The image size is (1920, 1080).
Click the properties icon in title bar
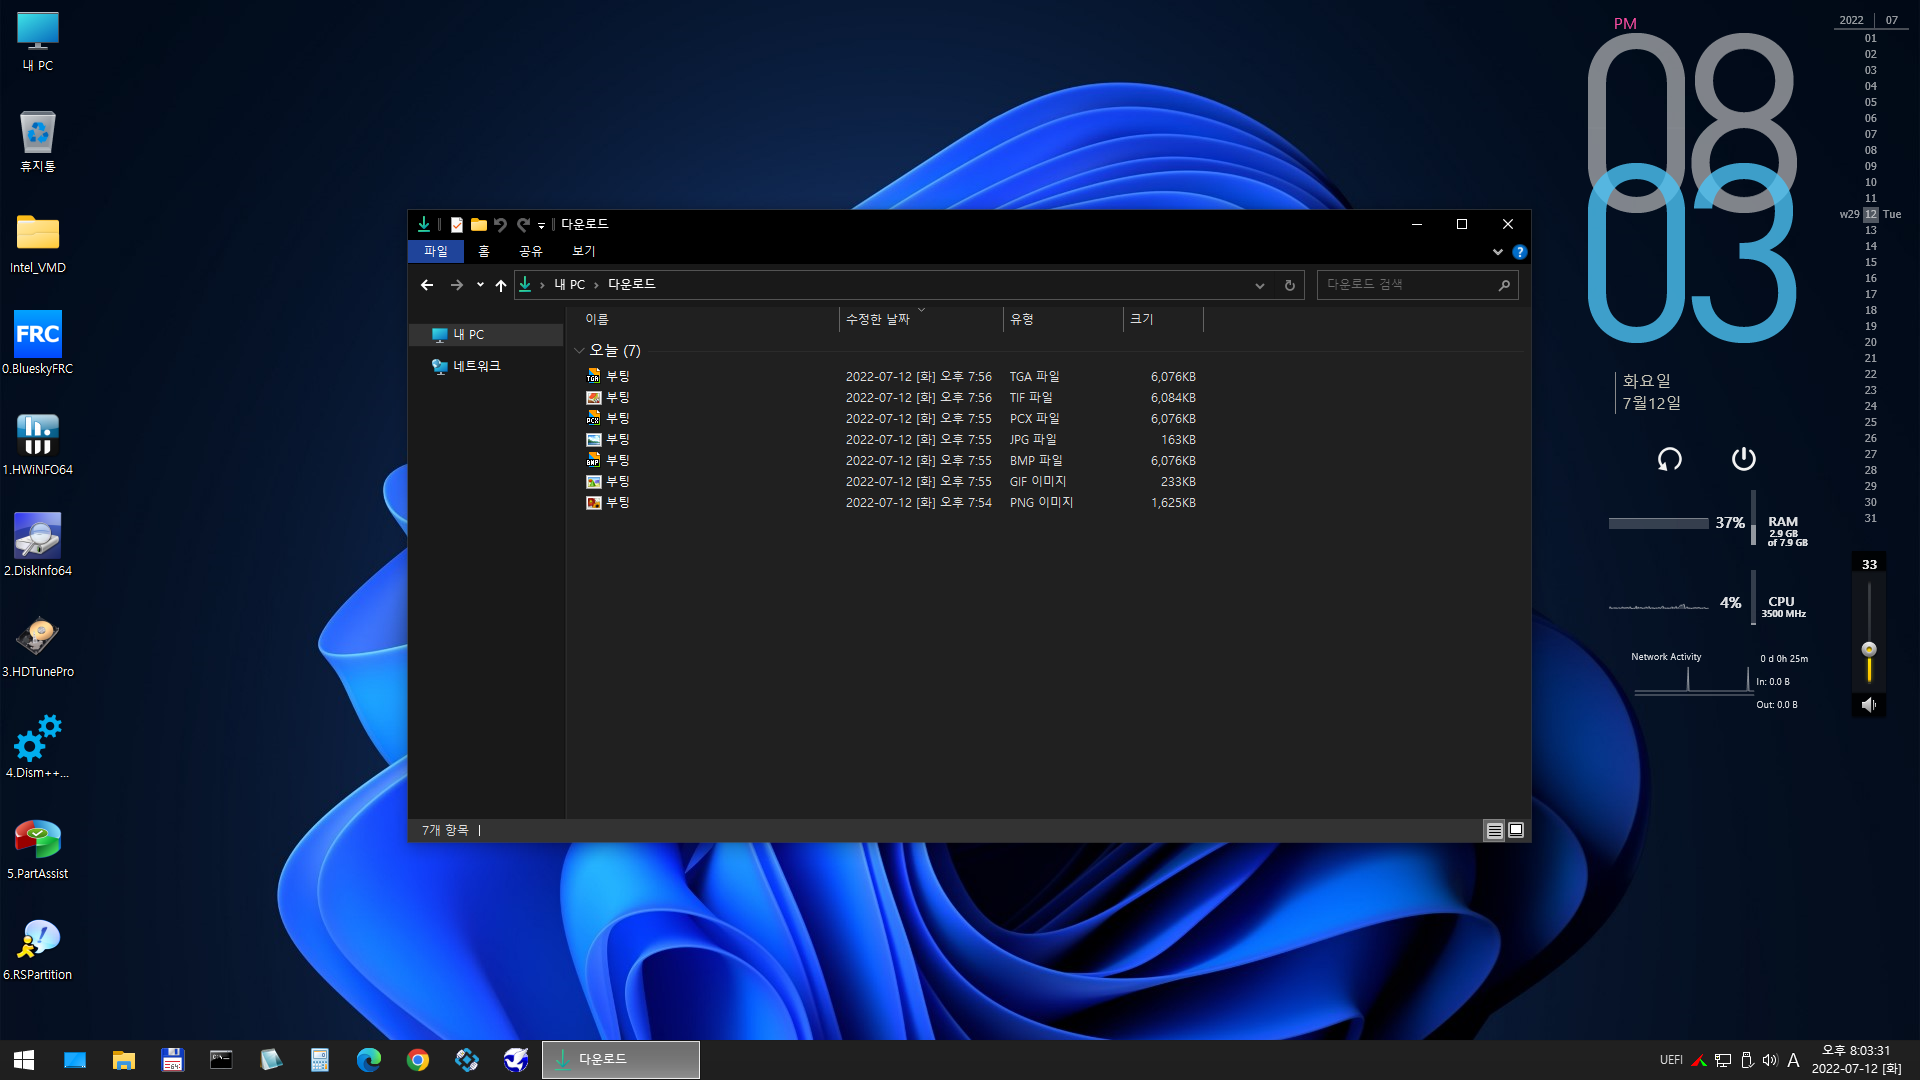(x=457, y=225)
